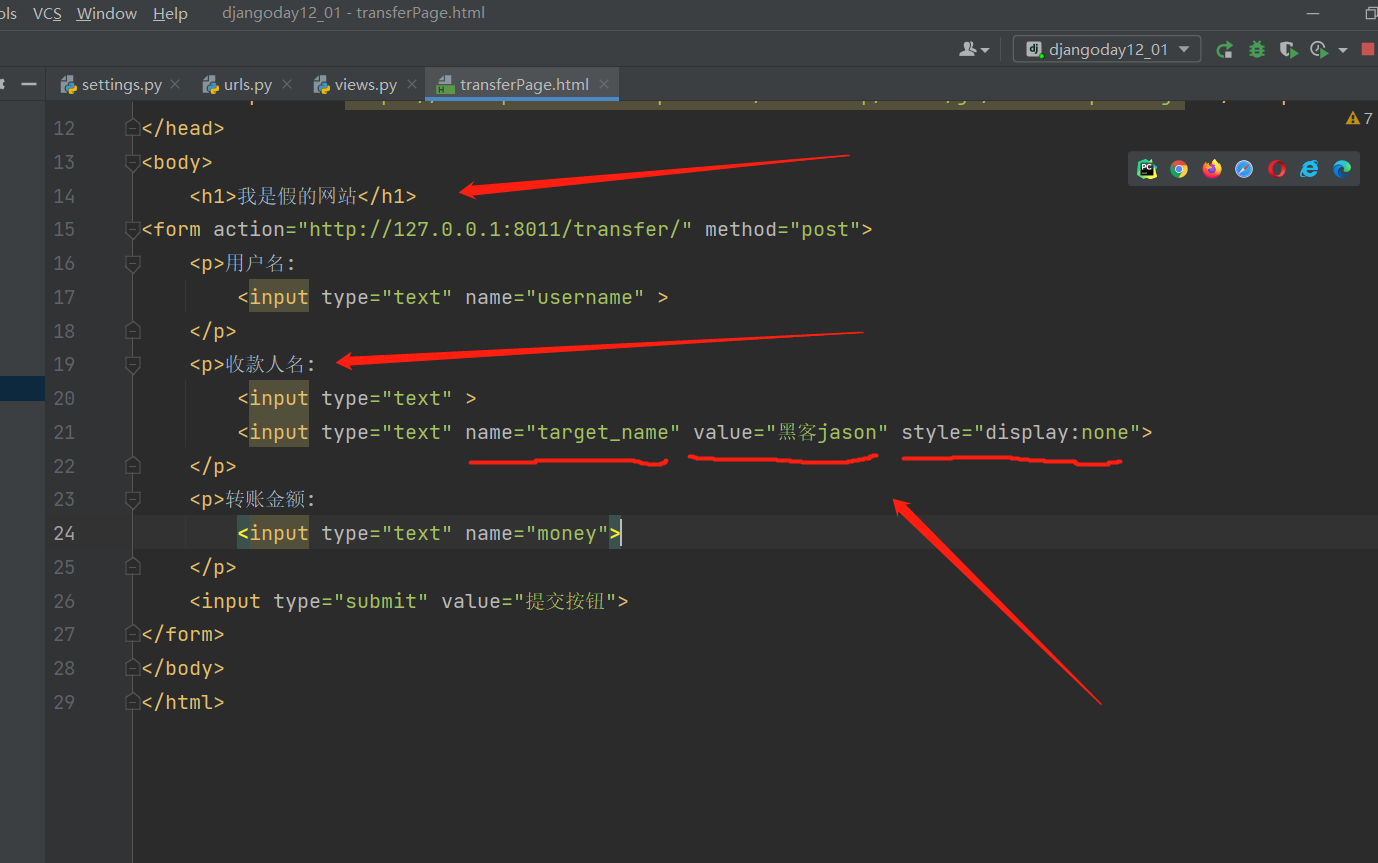Click line number 24 in the gutter

click(x=64, y=533)
